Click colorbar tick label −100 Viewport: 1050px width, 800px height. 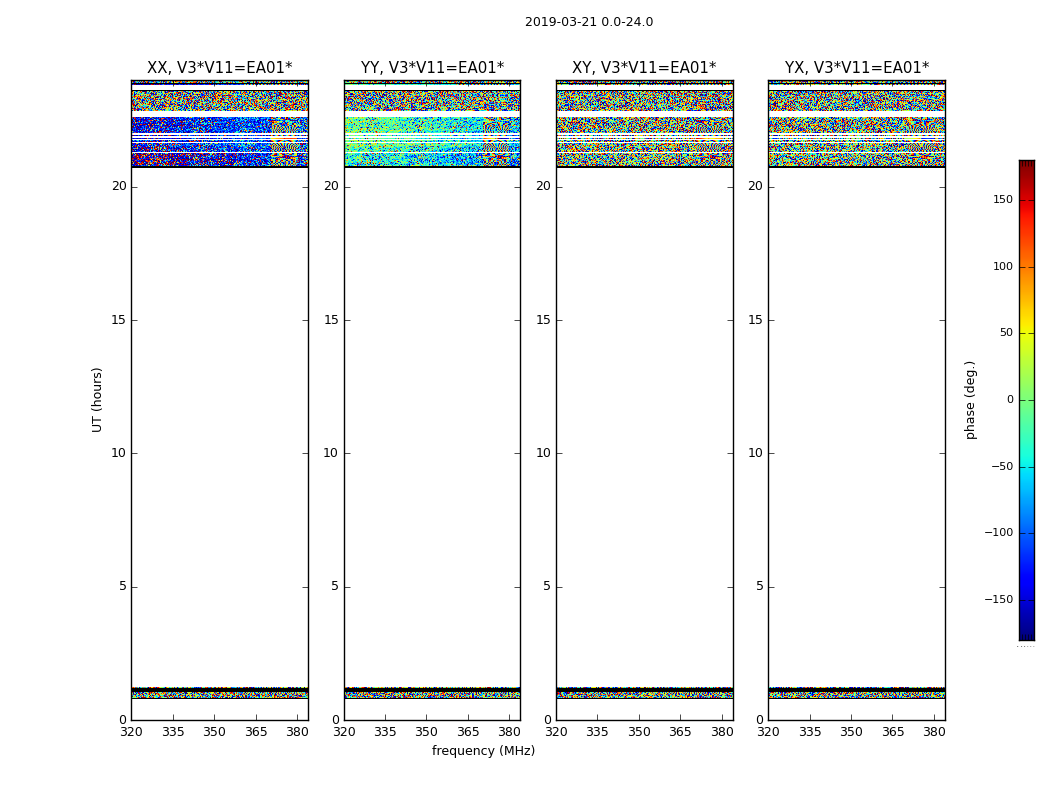coord(999,532)
